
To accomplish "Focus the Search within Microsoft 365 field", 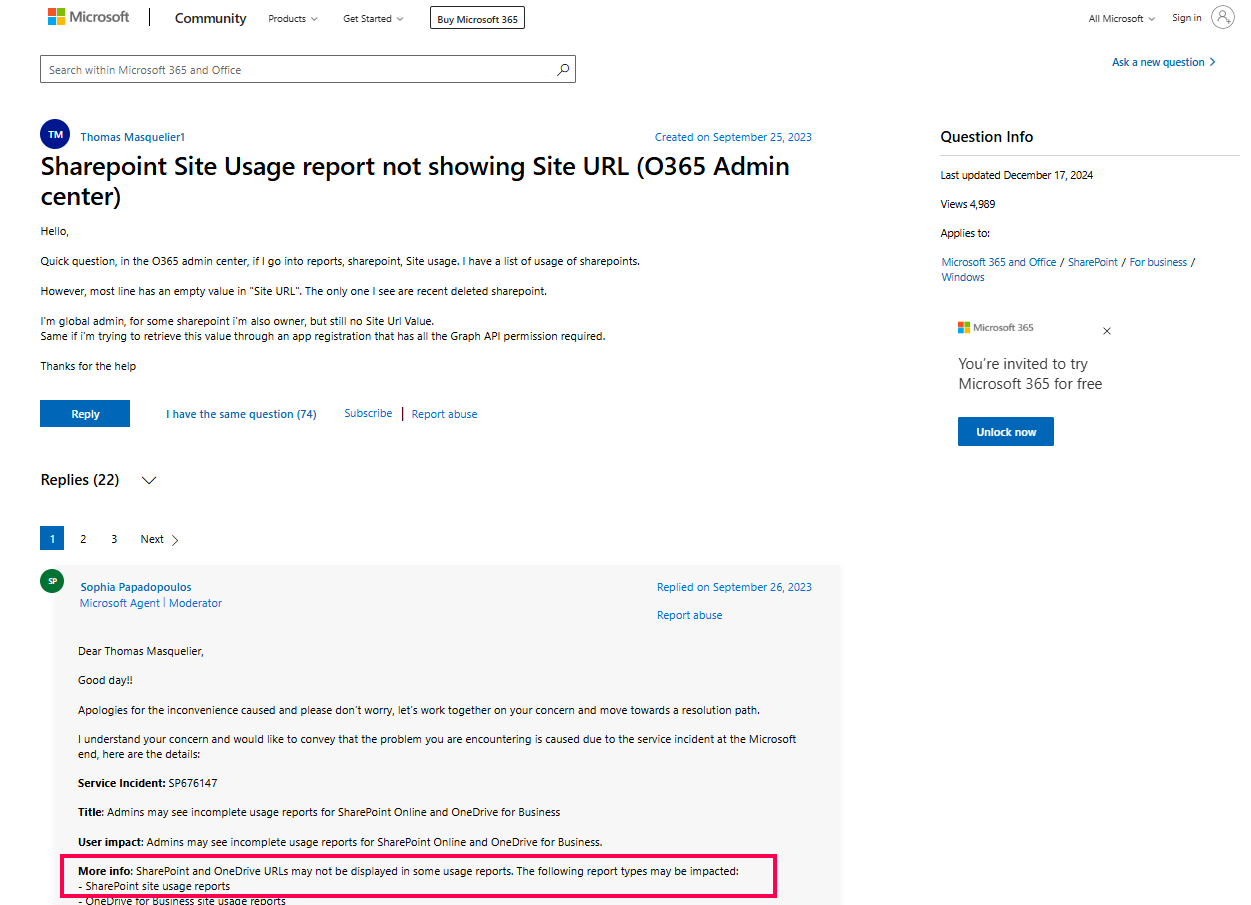I will [300, 70].
